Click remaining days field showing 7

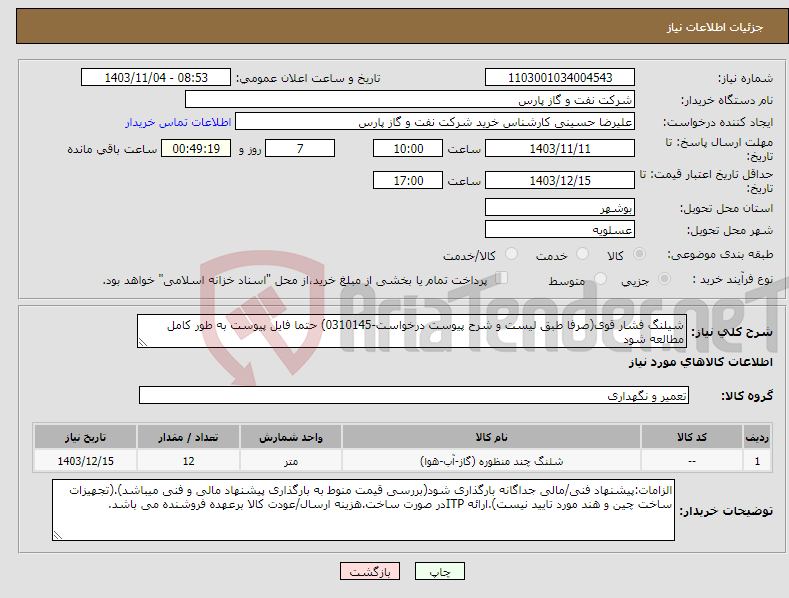click(300, 148)
